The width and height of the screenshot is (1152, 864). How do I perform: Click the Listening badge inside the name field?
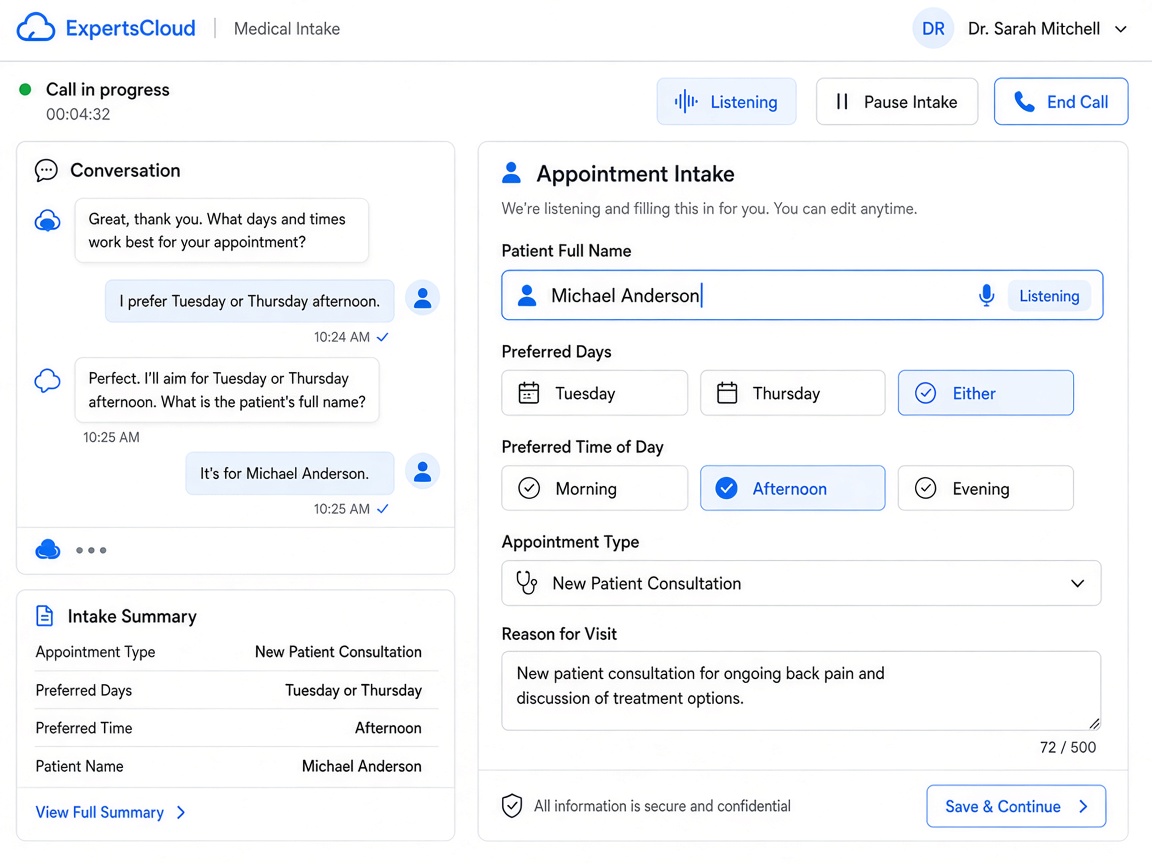[x=1049, y=296]
